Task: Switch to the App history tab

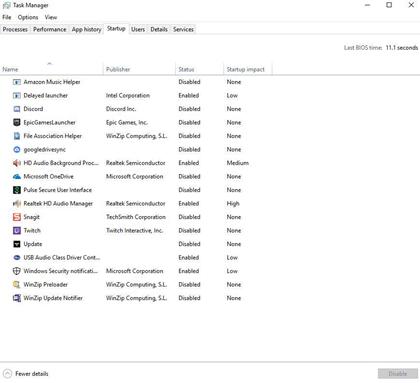Action: tap(86, 29)
